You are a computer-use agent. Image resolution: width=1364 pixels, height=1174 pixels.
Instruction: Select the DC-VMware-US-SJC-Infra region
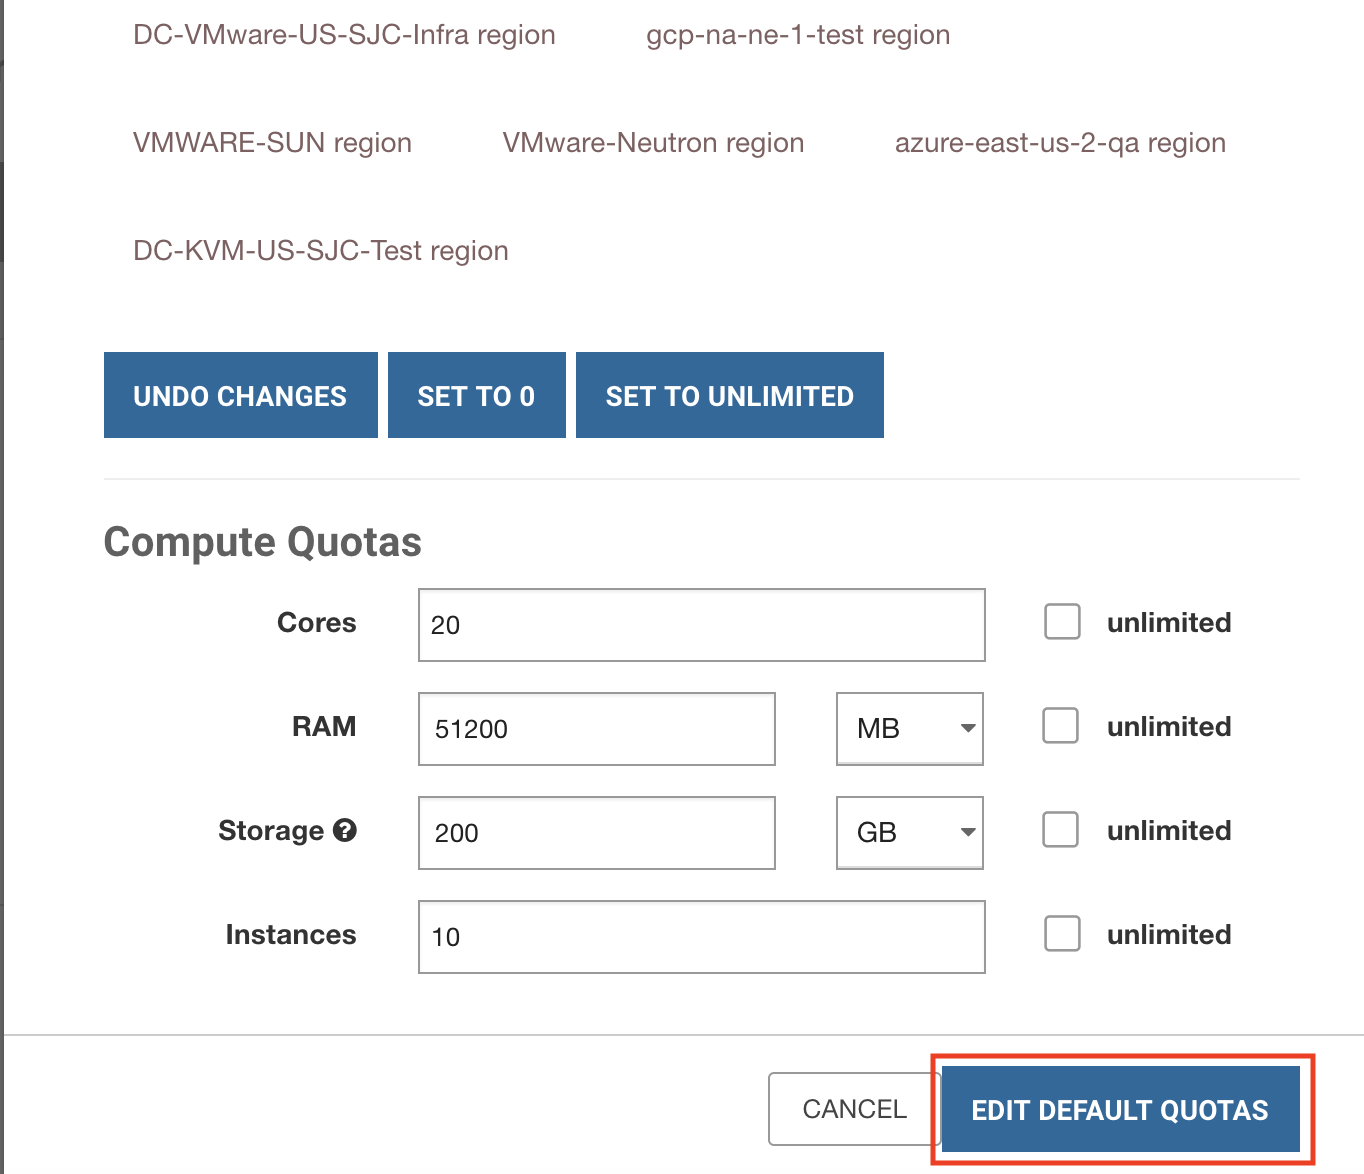point(344,35)
